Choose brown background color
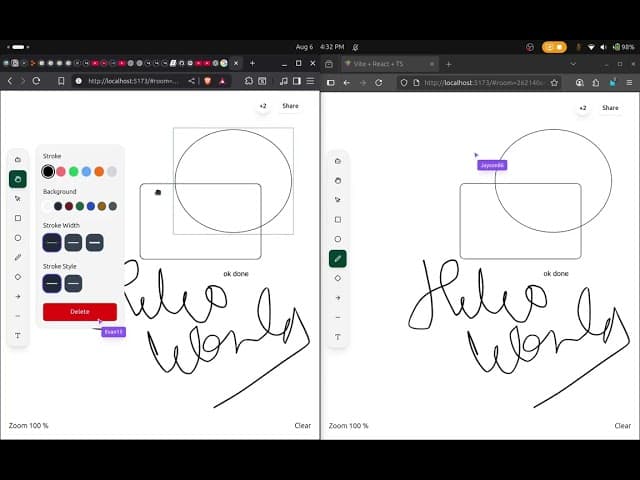The width and height of the screenshot is (640, 480). 102,207
